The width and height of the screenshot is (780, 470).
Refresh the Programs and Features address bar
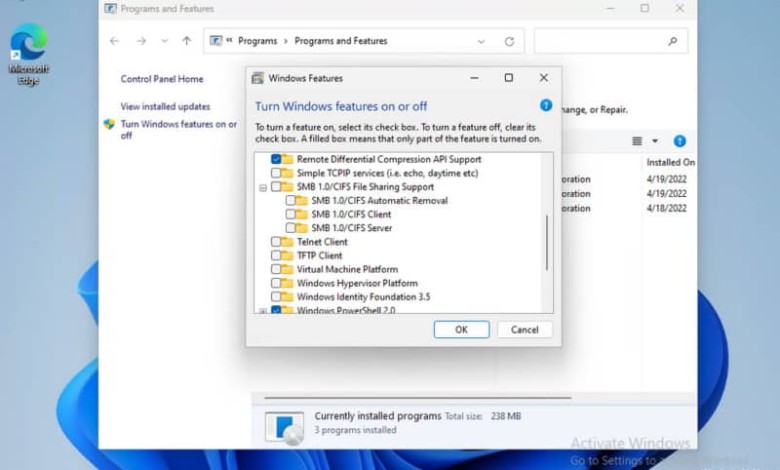pos(509,41)
